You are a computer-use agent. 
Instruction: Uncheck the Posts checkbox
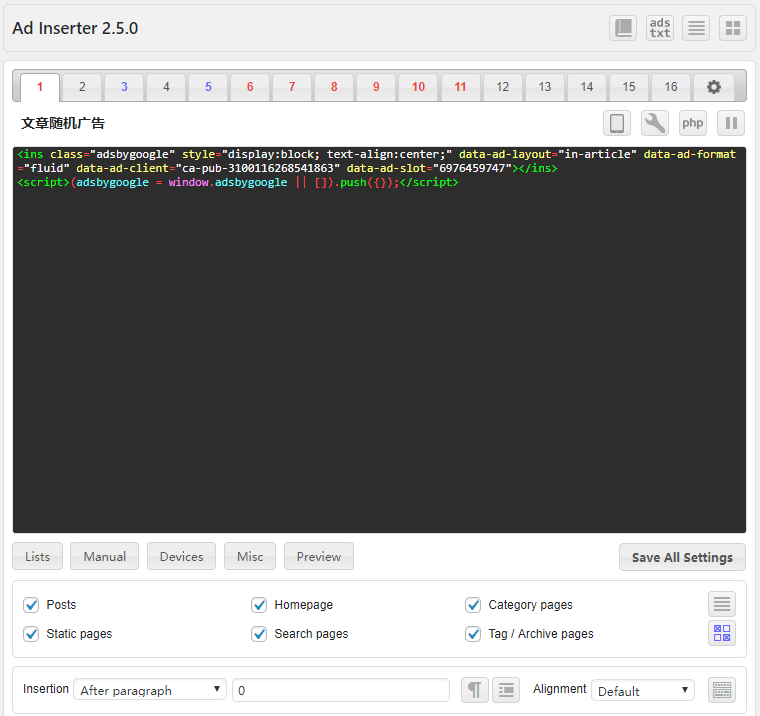click(31, 605)
